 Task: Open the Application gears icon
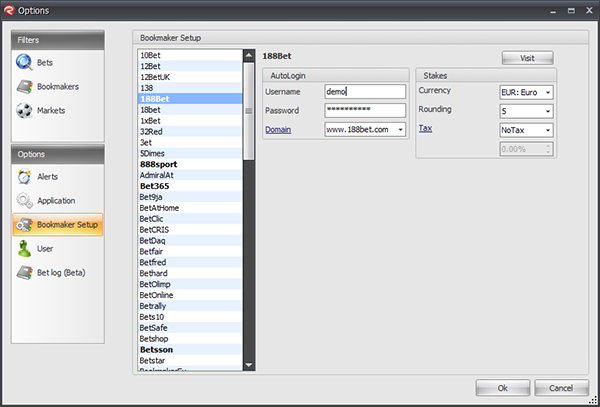24,200
